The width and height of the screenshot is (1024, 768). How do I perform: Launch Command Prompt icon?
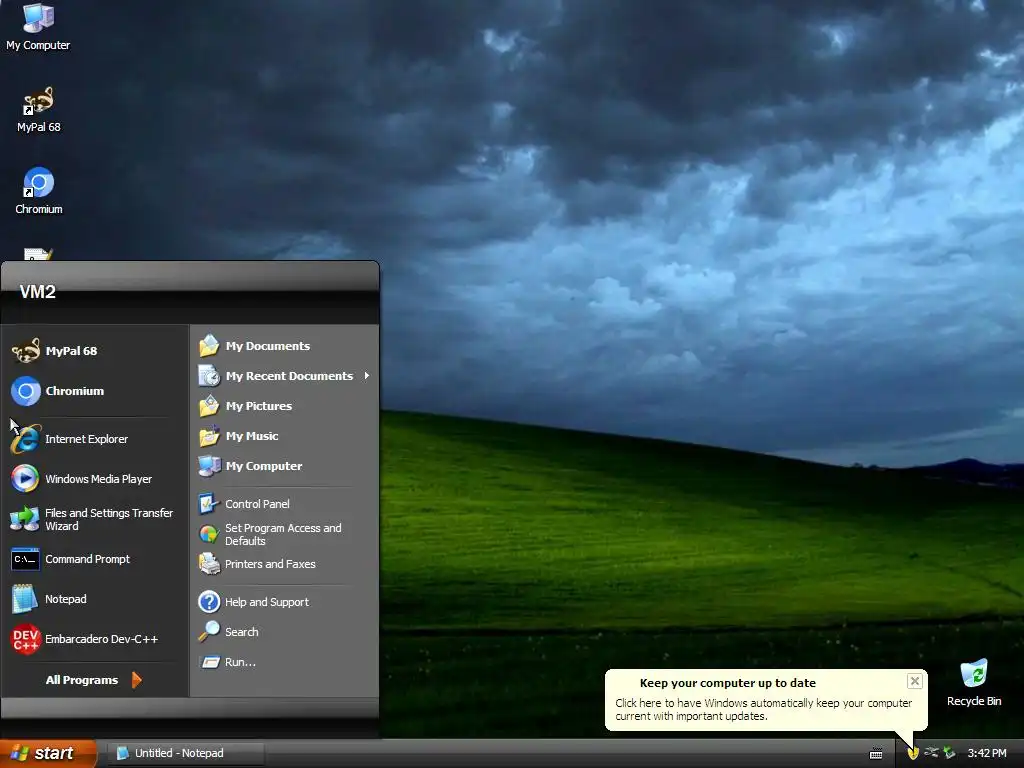click(x=25, y=559)
